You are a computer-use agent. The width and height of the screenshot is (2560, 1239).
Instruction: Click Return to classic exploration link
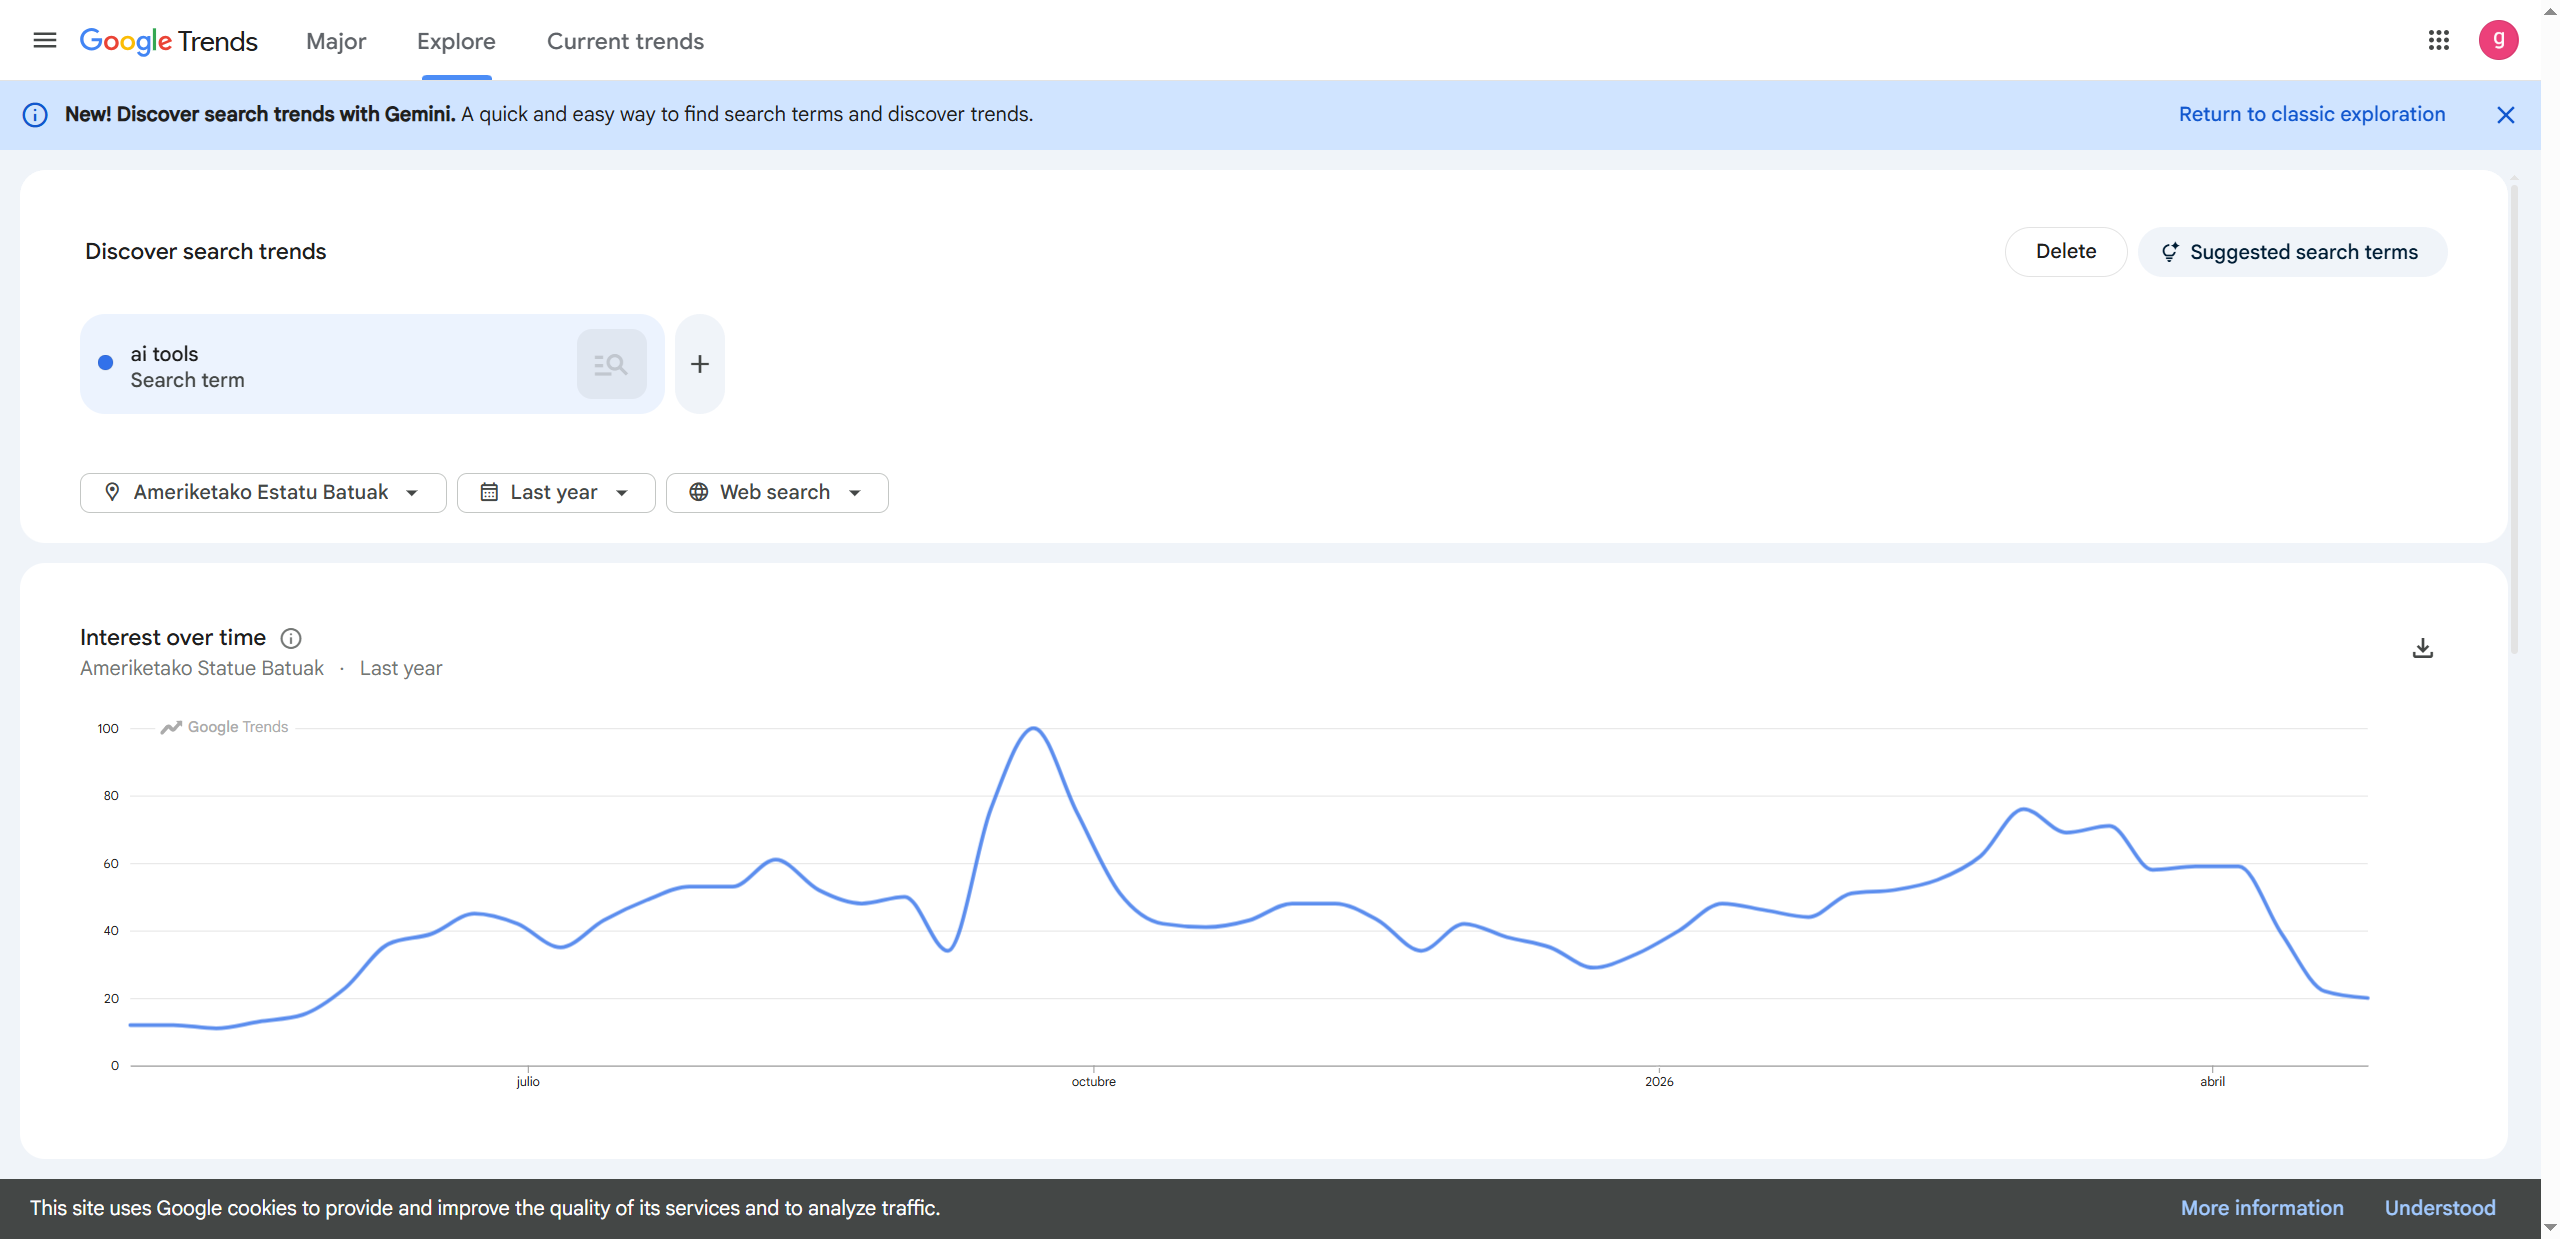(2311, 115)
